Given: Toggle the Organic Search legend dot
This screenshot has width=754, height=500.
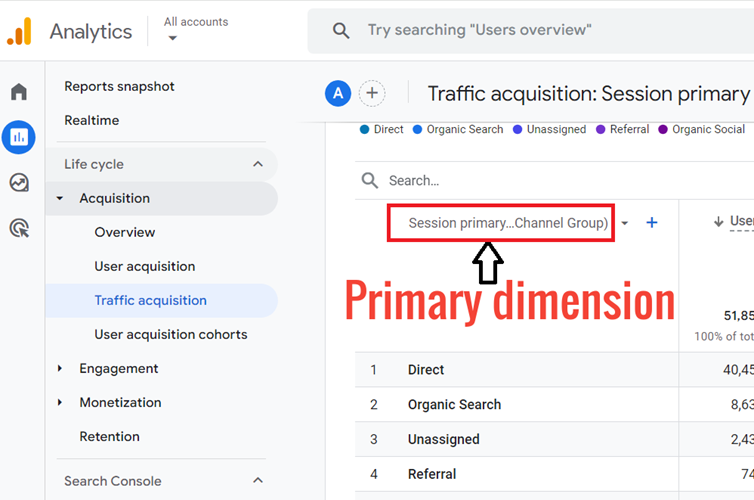Looking at the screenshot, I should pos(417,129).
